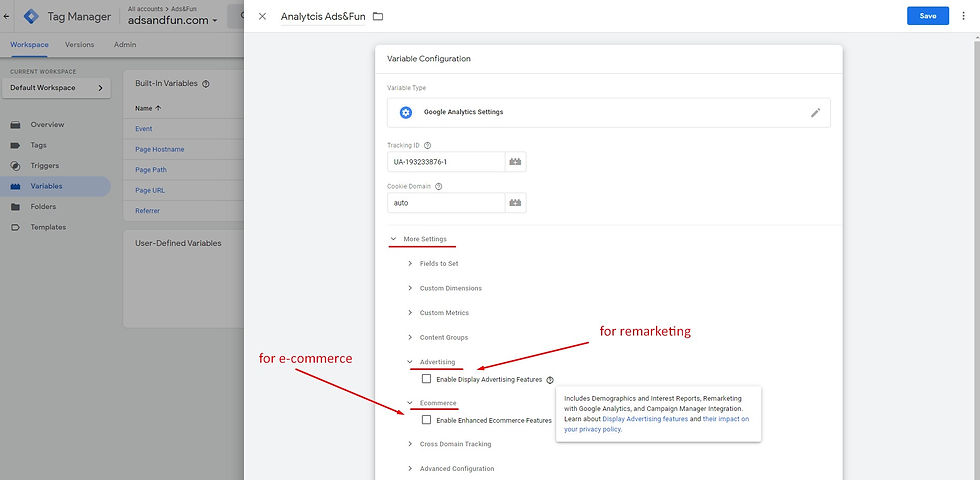
Task: Open the three-dot more options menu
Action: point(963,16)
